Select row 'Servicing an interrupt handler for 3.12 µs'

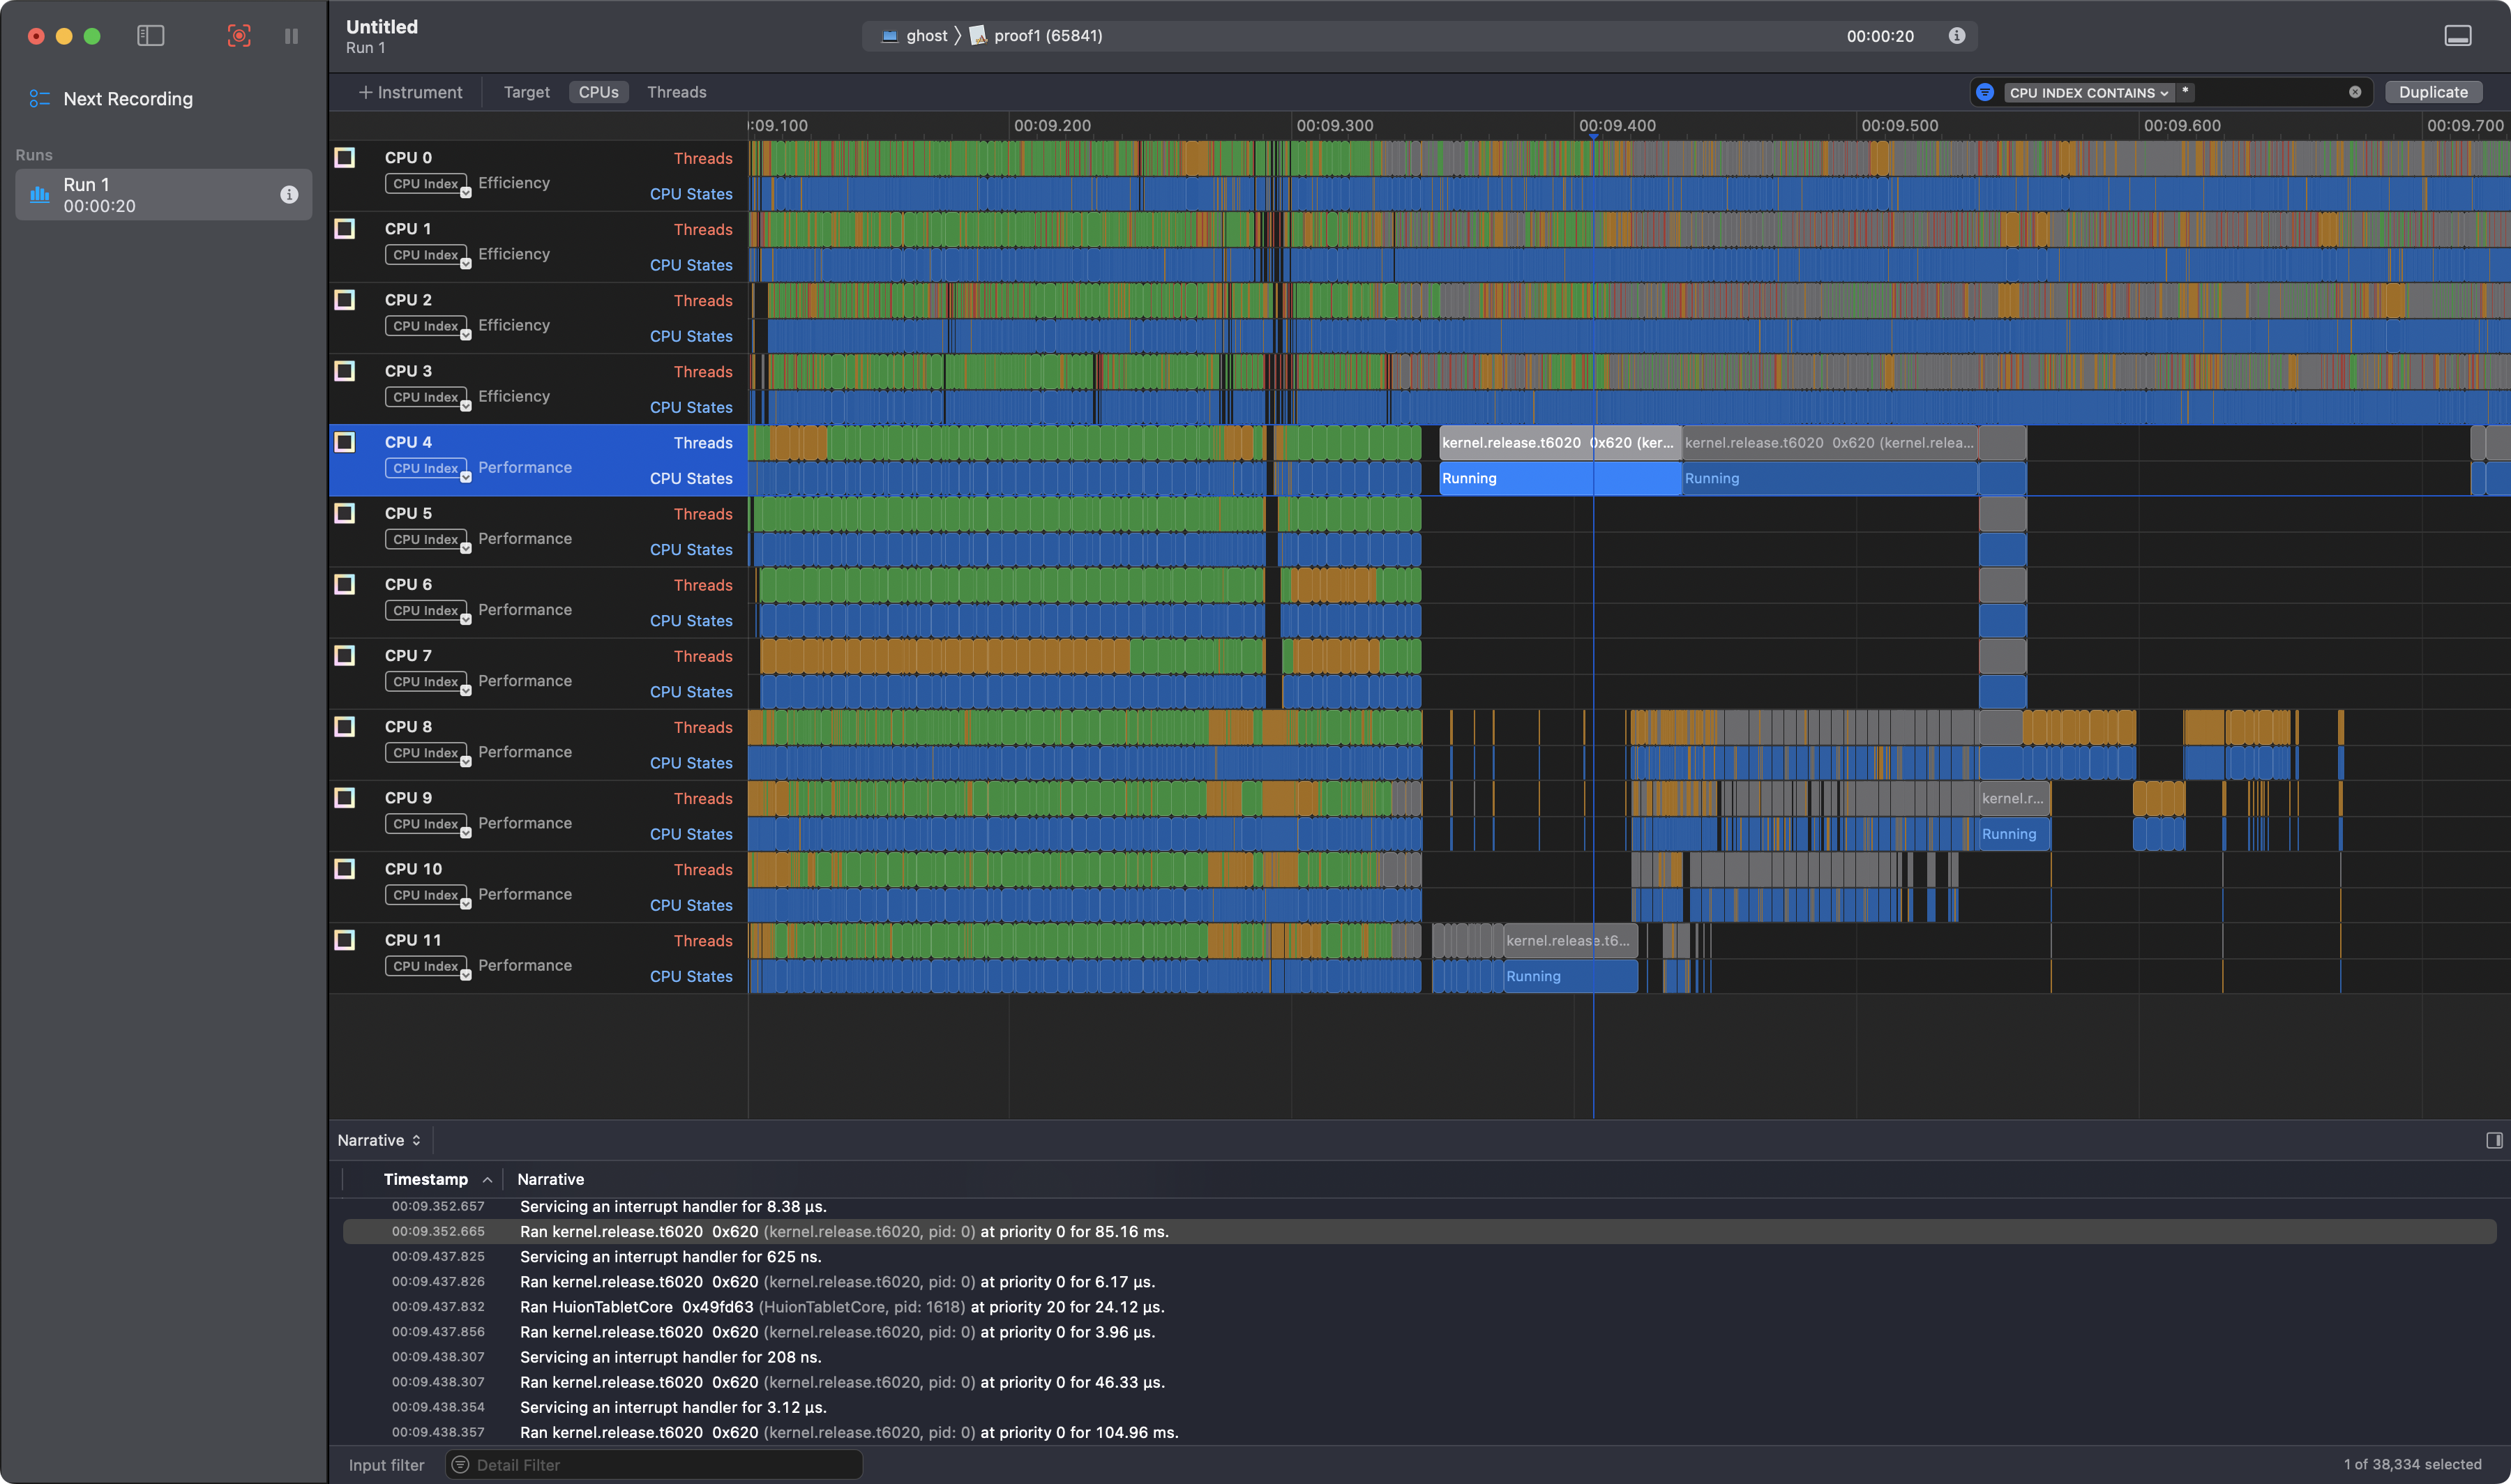pyautogui.click(x=1420, y=1408)
